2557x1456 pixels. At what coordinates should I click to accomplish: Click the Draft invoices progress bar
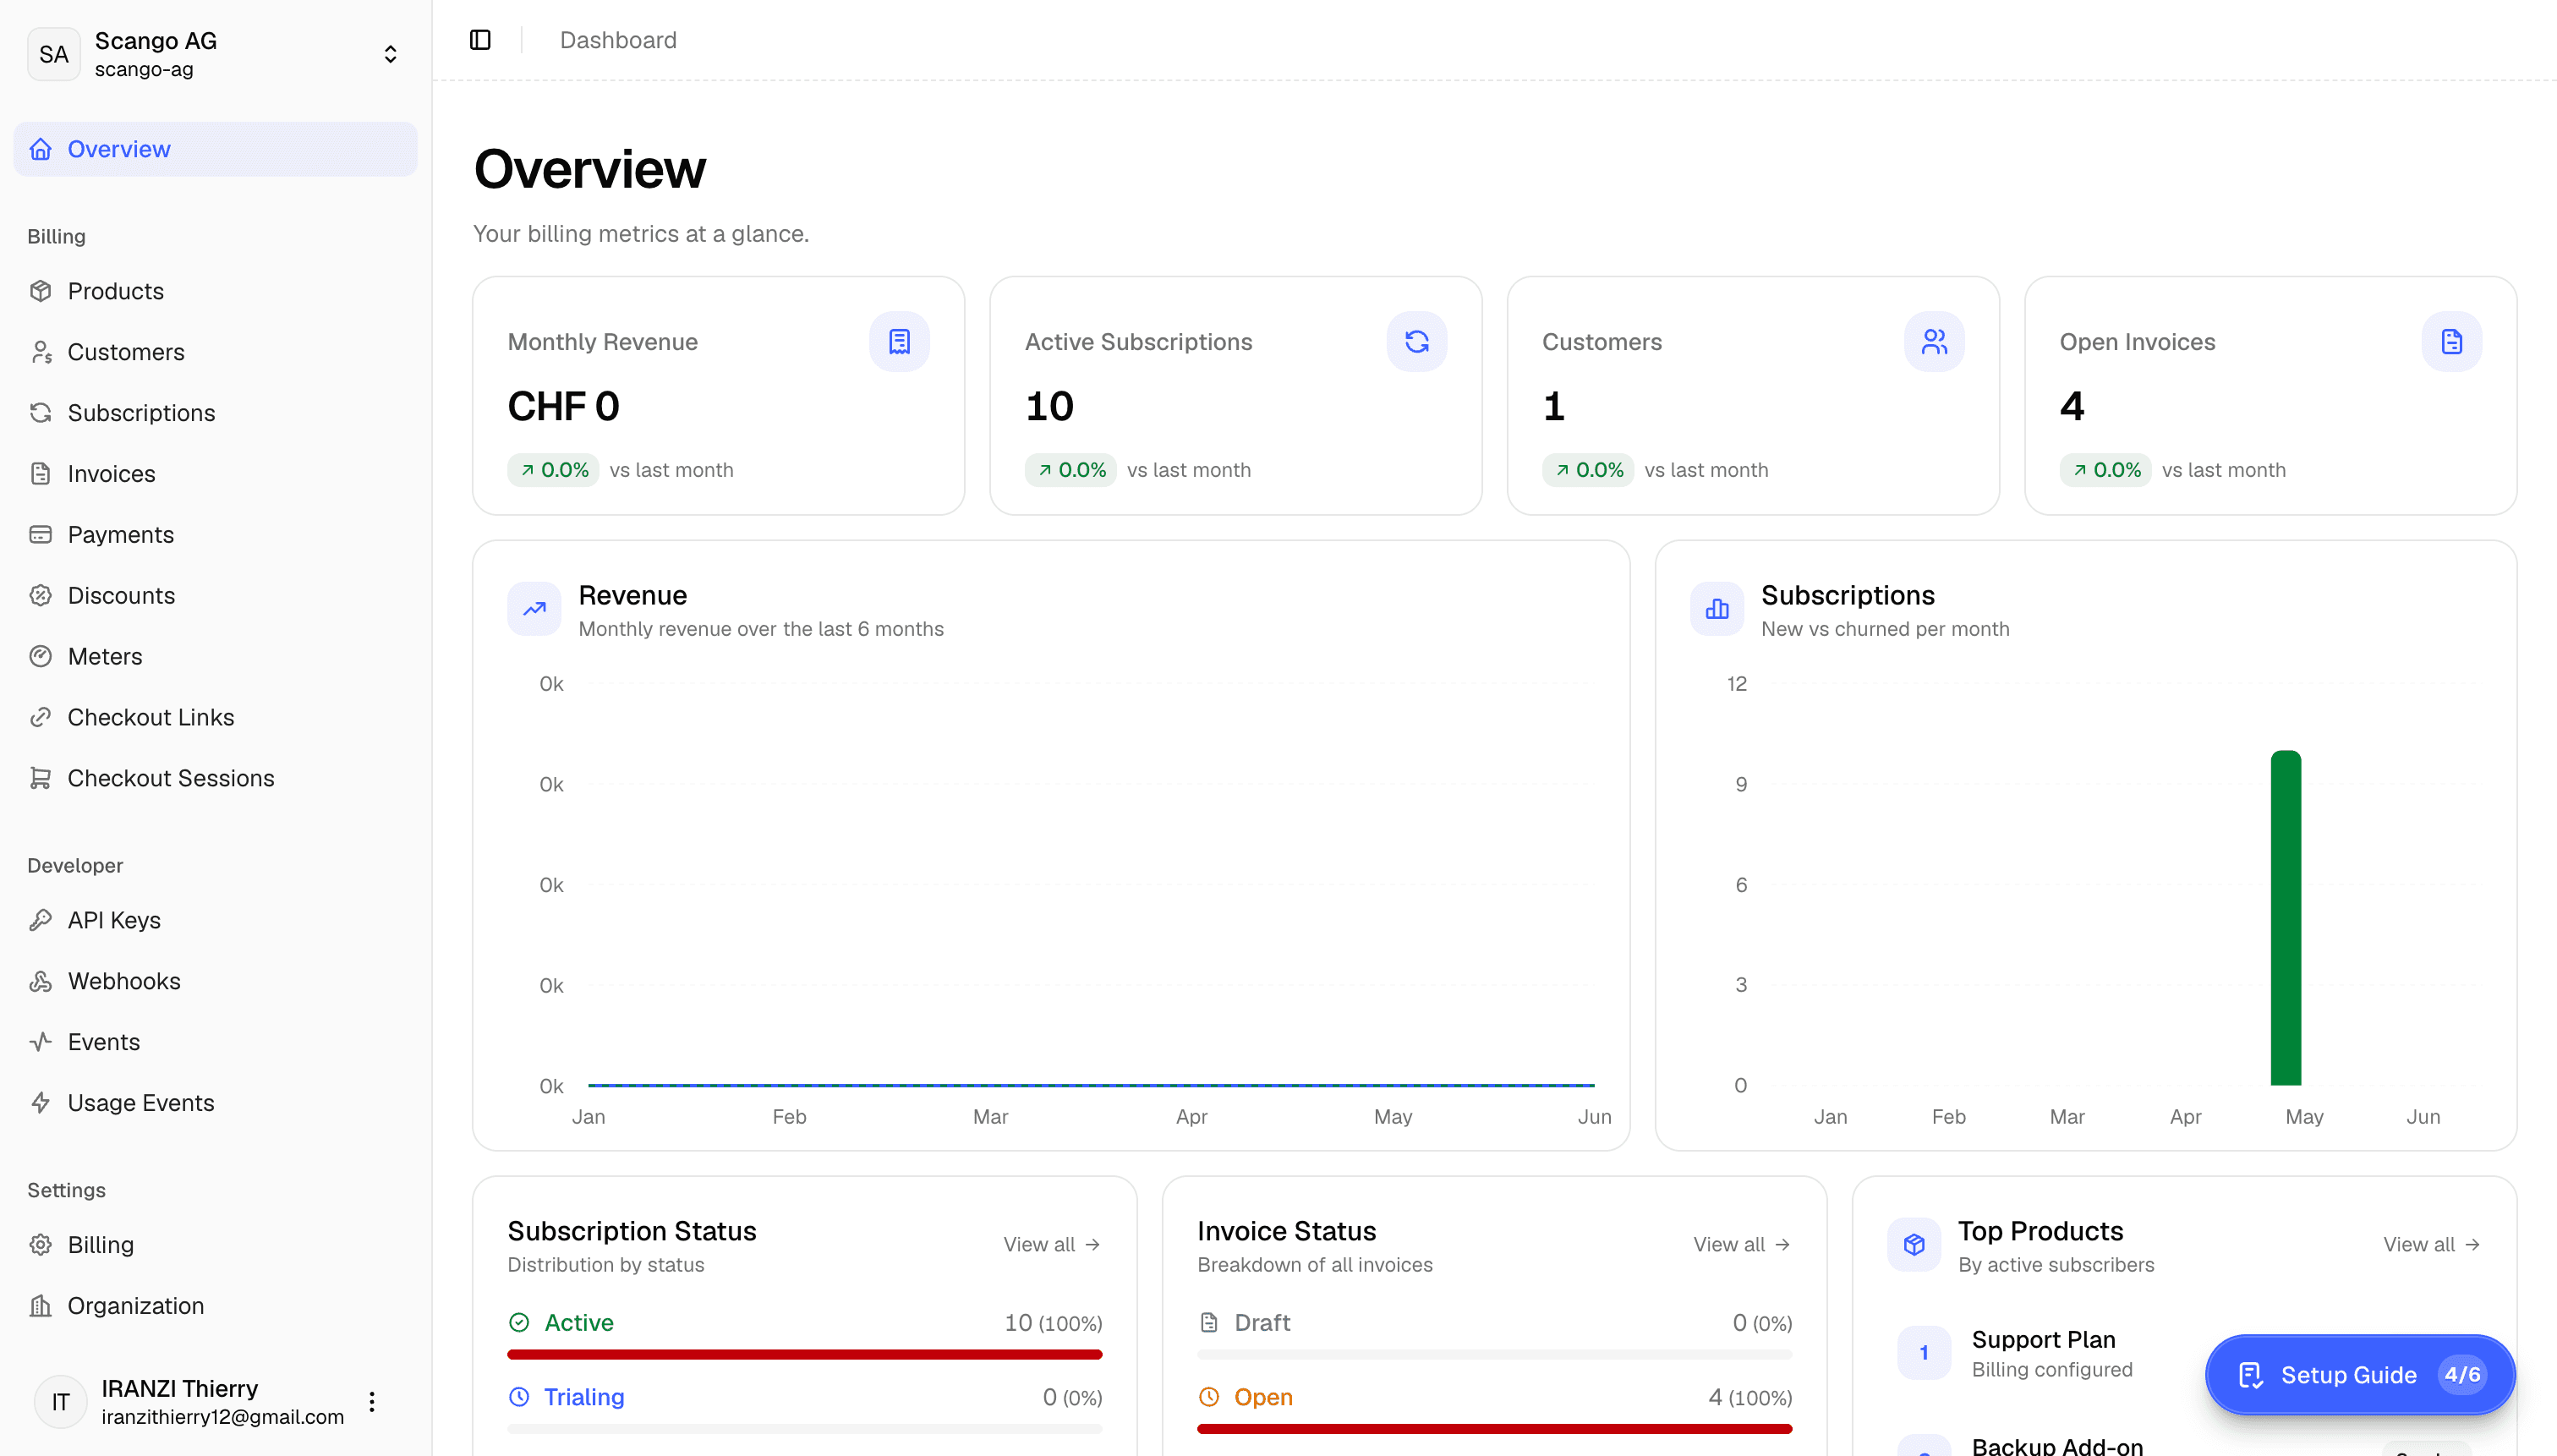pos(1495,1355)
